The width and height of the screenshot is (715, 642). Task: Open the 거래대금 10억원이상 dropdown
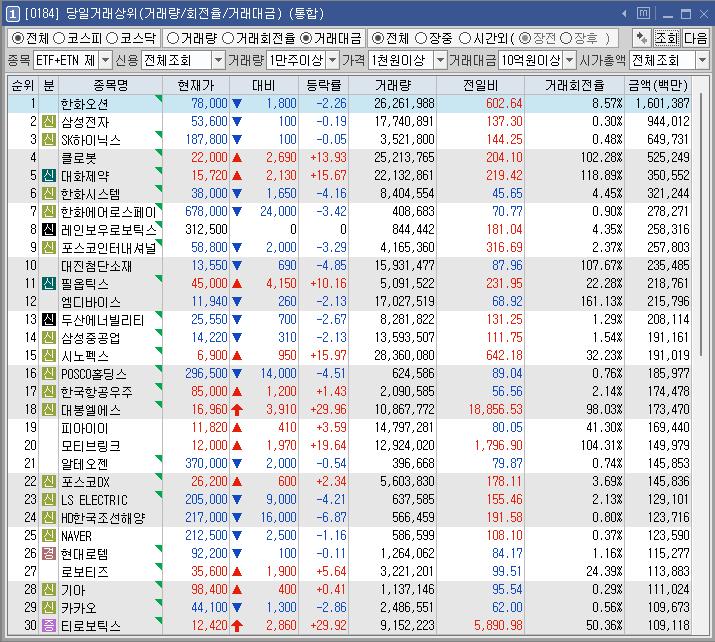pos(570,60)
